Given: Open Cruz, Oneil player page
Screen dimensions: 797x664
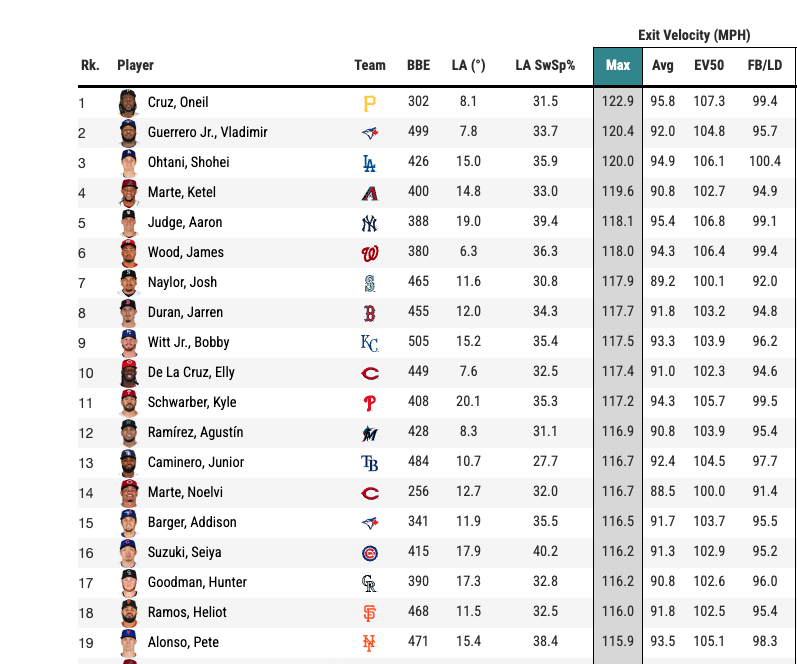Looking at the screenshot, I should coord(178,102).
